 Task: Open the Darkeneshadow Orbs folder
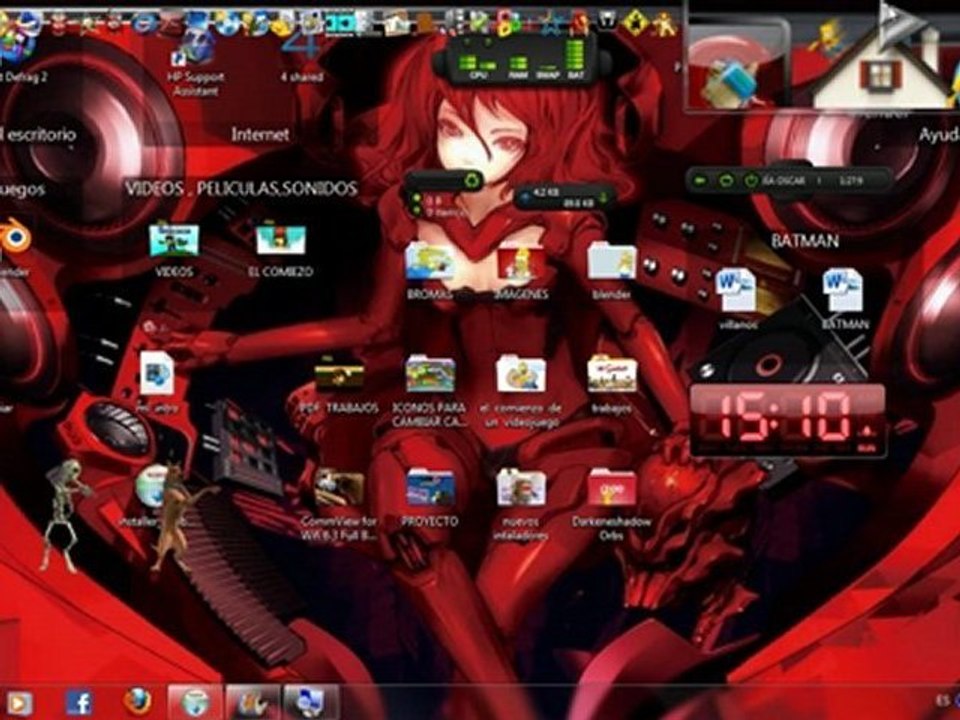612,505
